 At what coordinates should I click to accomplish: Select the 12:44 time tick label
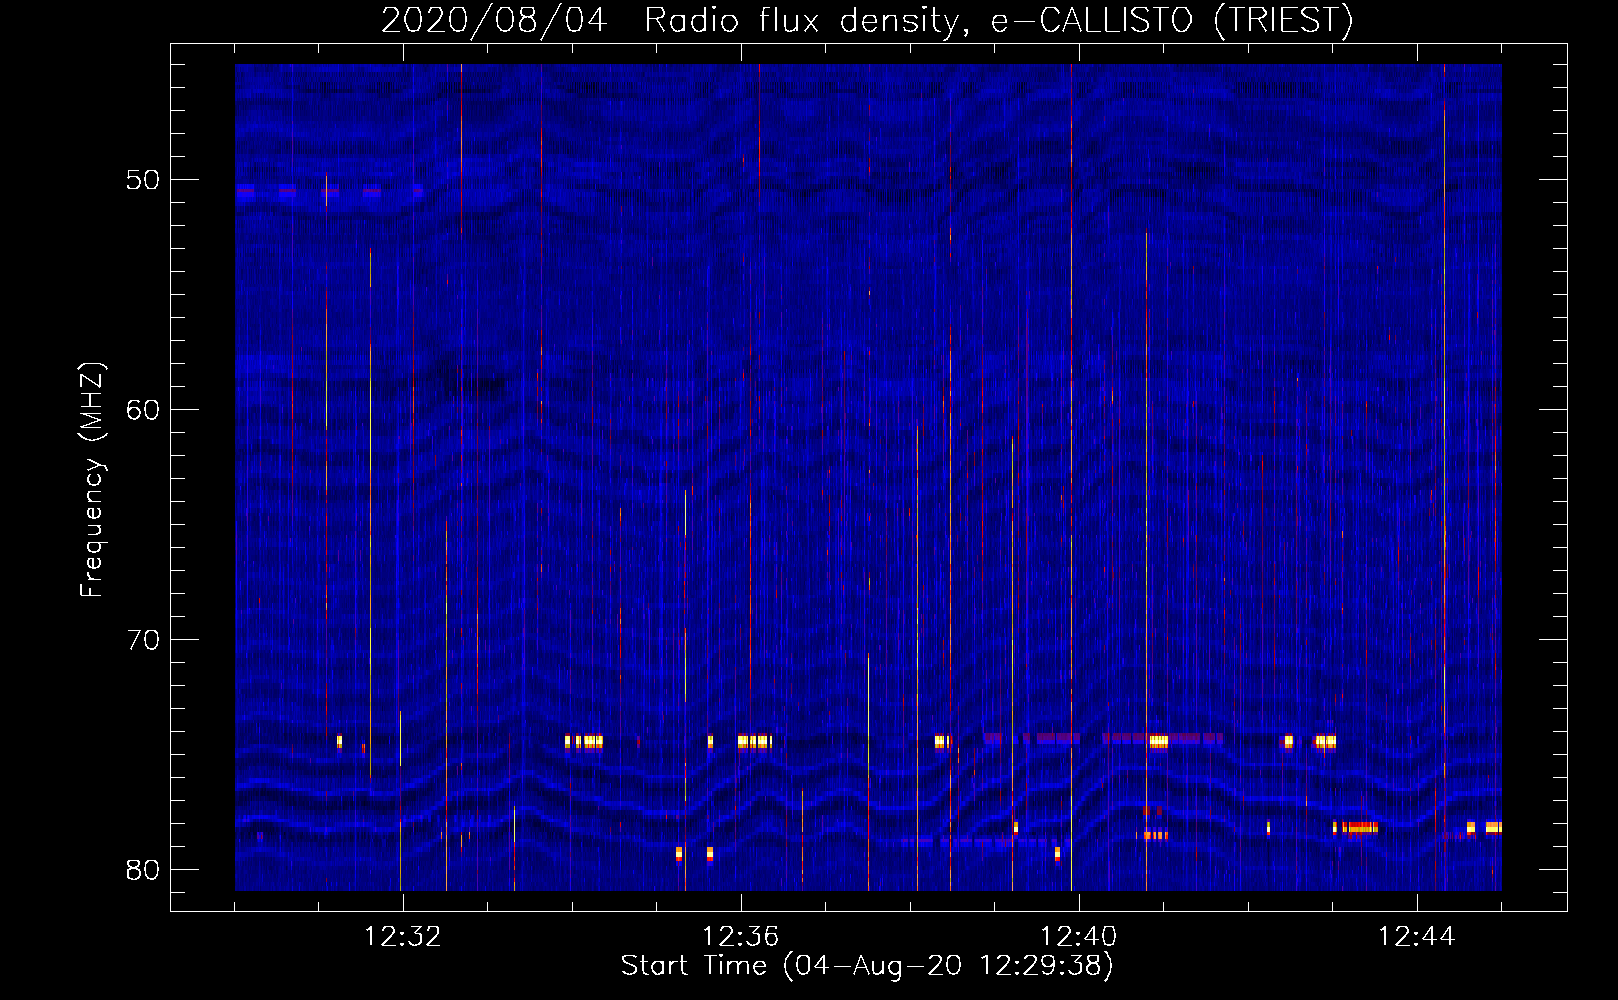click(x=1416, y=937)
